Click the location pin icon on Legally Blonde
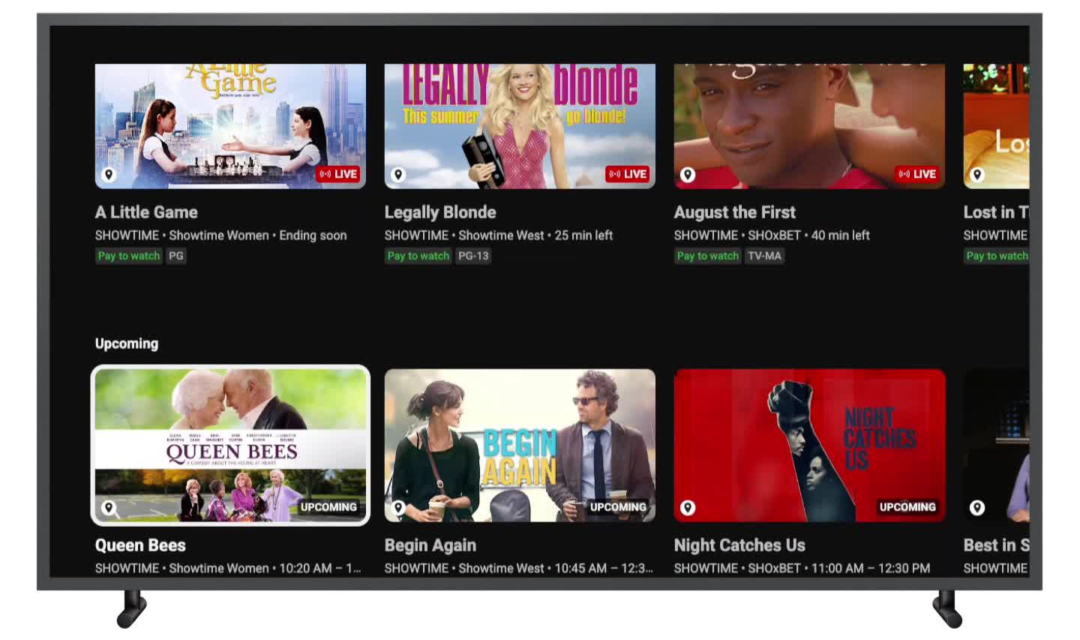Screen dimensions: 1080x640 397,173
